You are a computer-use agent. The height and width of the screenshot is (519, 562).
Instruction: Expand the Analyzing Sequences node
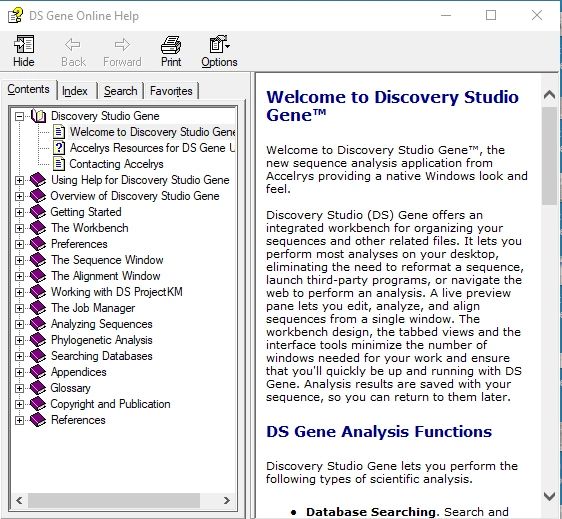coord(19,324)
